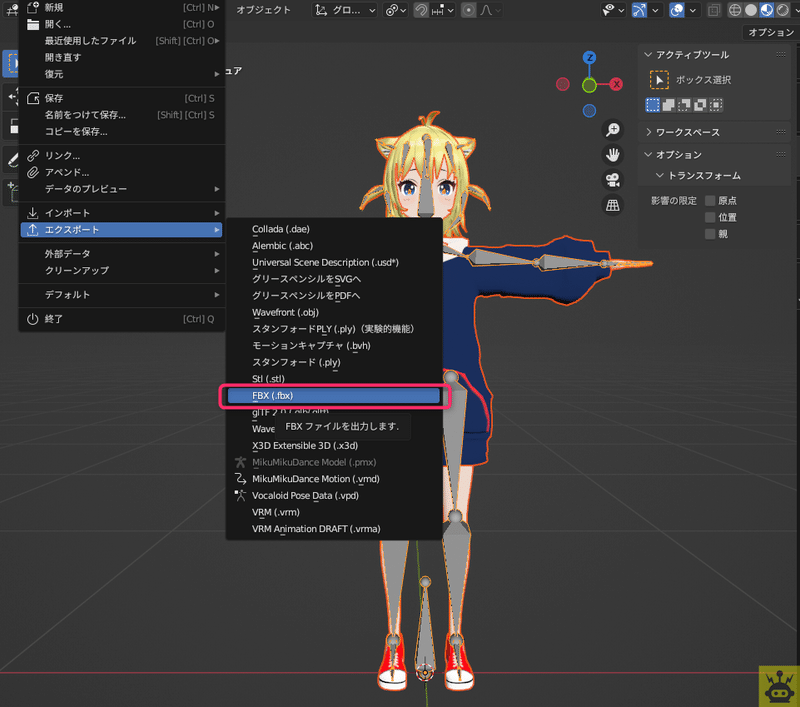Click the power icon next to 終了
The height and width of the screenshot is (707, 800).
33,319
